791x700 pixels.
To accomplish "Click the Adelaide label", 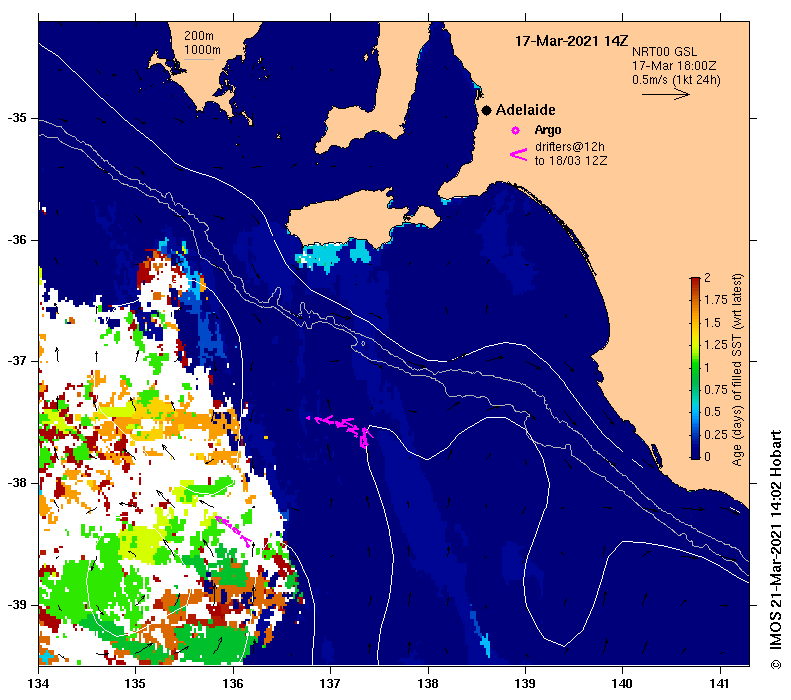I will 526,110.
